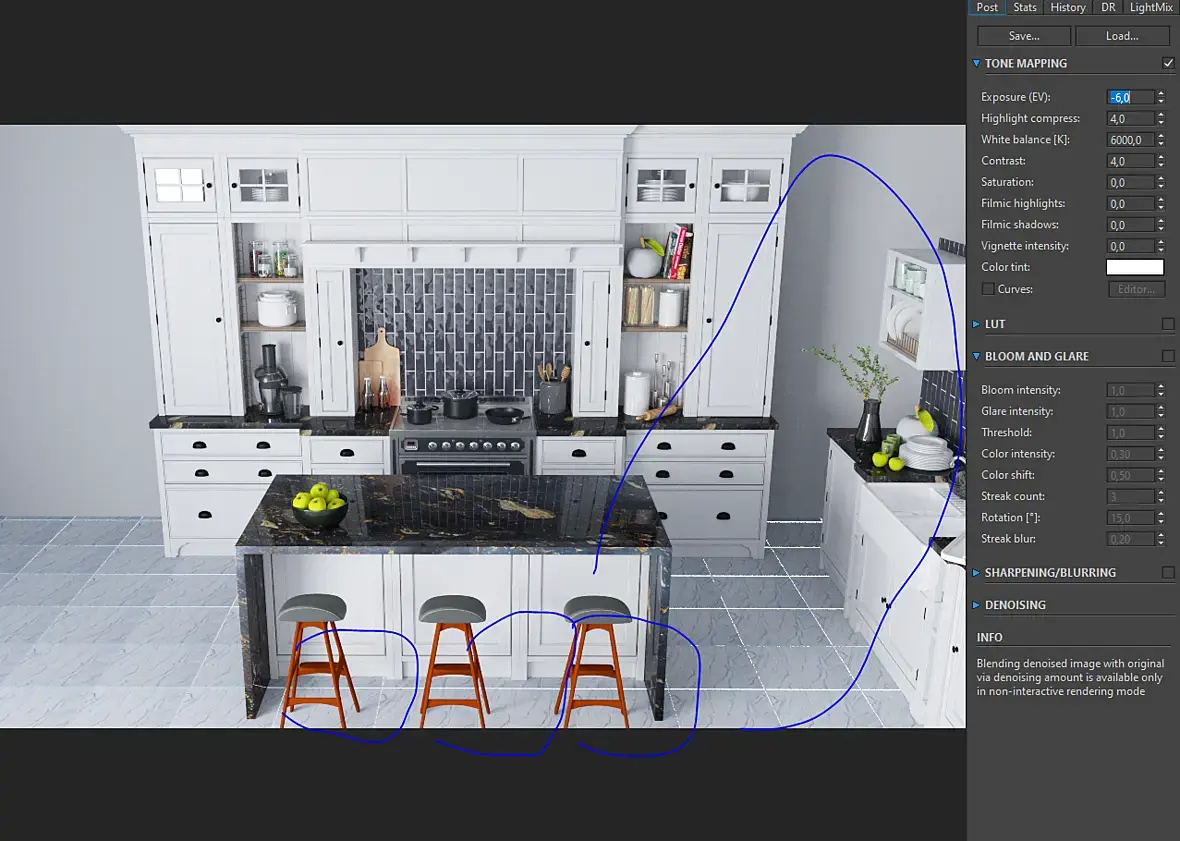This screenshot has height=841, width=1180.
Task: Expand the Sharpening/Blurring section arrow
Action: pyautogui.click(x=977, y=573)
